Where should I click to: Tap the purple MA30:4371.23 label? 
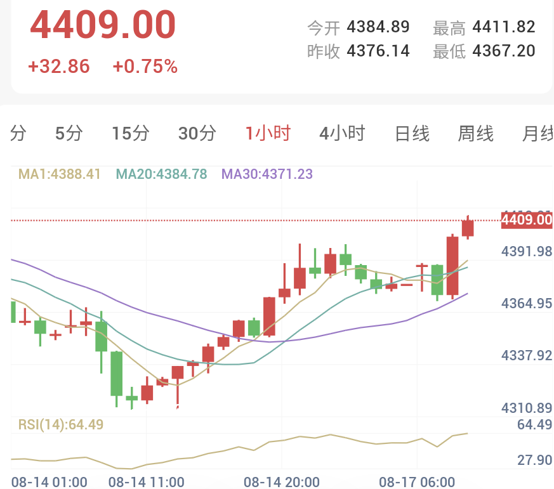coord(267,174)
